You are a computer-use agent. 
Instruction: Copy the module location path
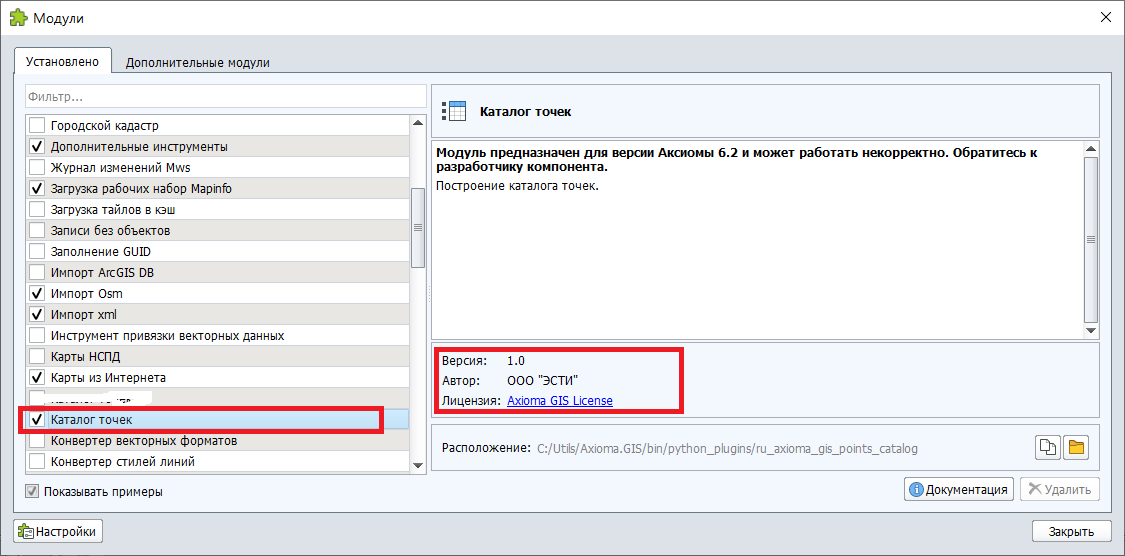[x=1047, y=448]
